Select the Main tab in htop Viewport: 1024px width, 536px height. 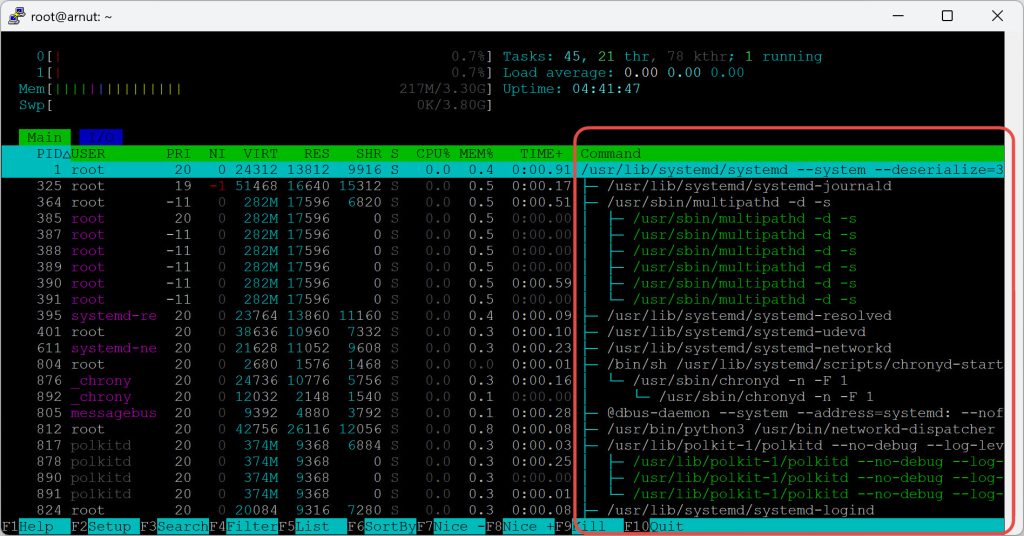[44, 137]
